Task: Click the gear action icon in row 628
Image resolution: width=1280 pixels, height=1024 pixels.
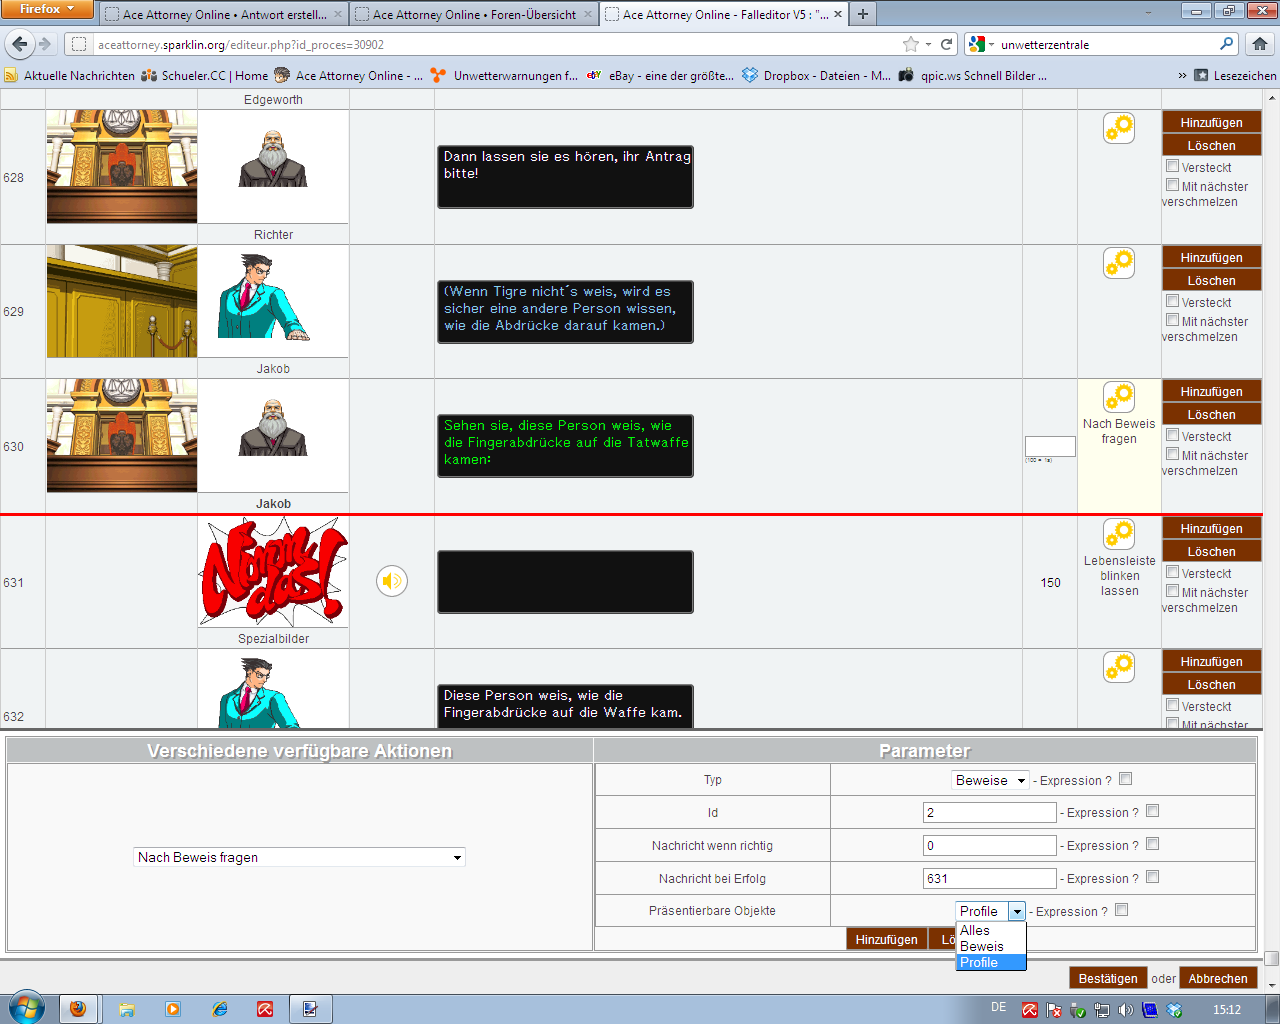Action: 1119,128
